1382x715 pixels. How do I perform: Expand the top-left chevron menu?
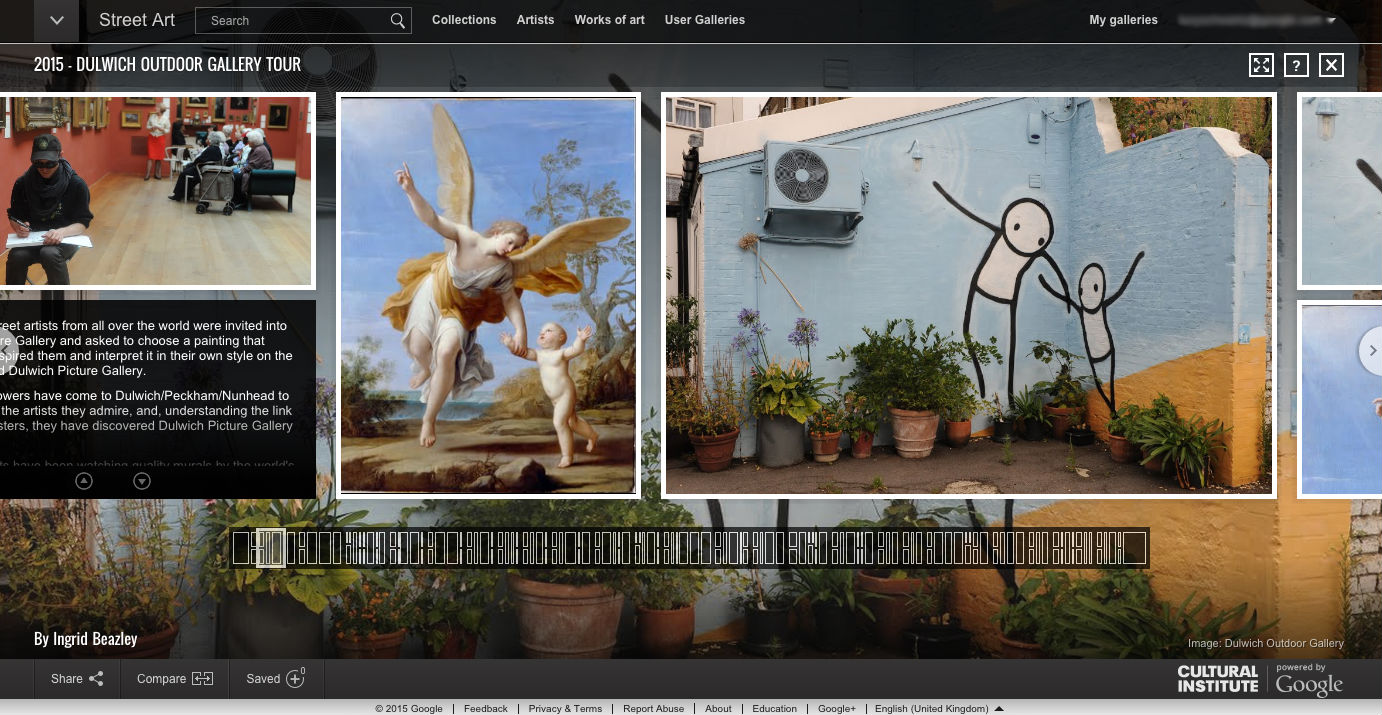click(57, 21)
